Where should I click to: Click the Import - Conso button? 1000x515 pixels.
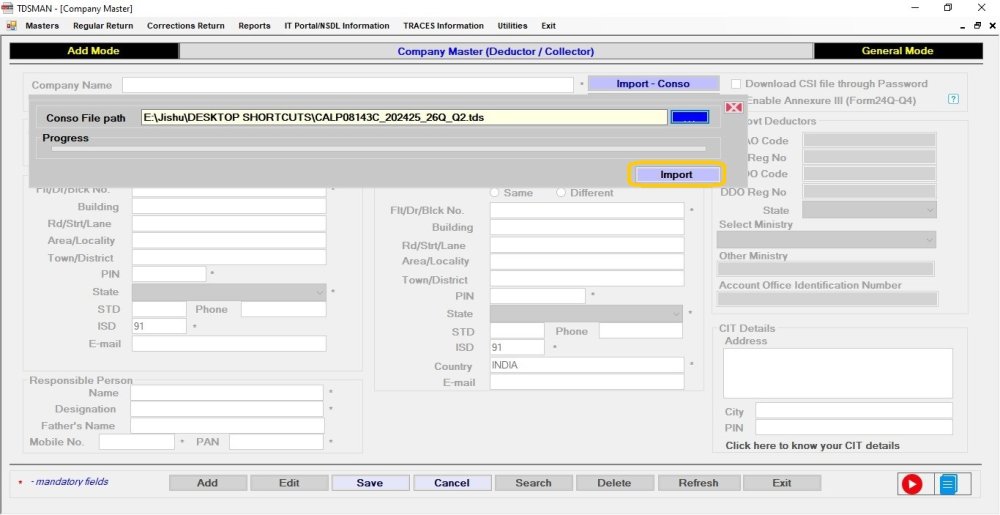pyautogui.click(x=653, y=84)
